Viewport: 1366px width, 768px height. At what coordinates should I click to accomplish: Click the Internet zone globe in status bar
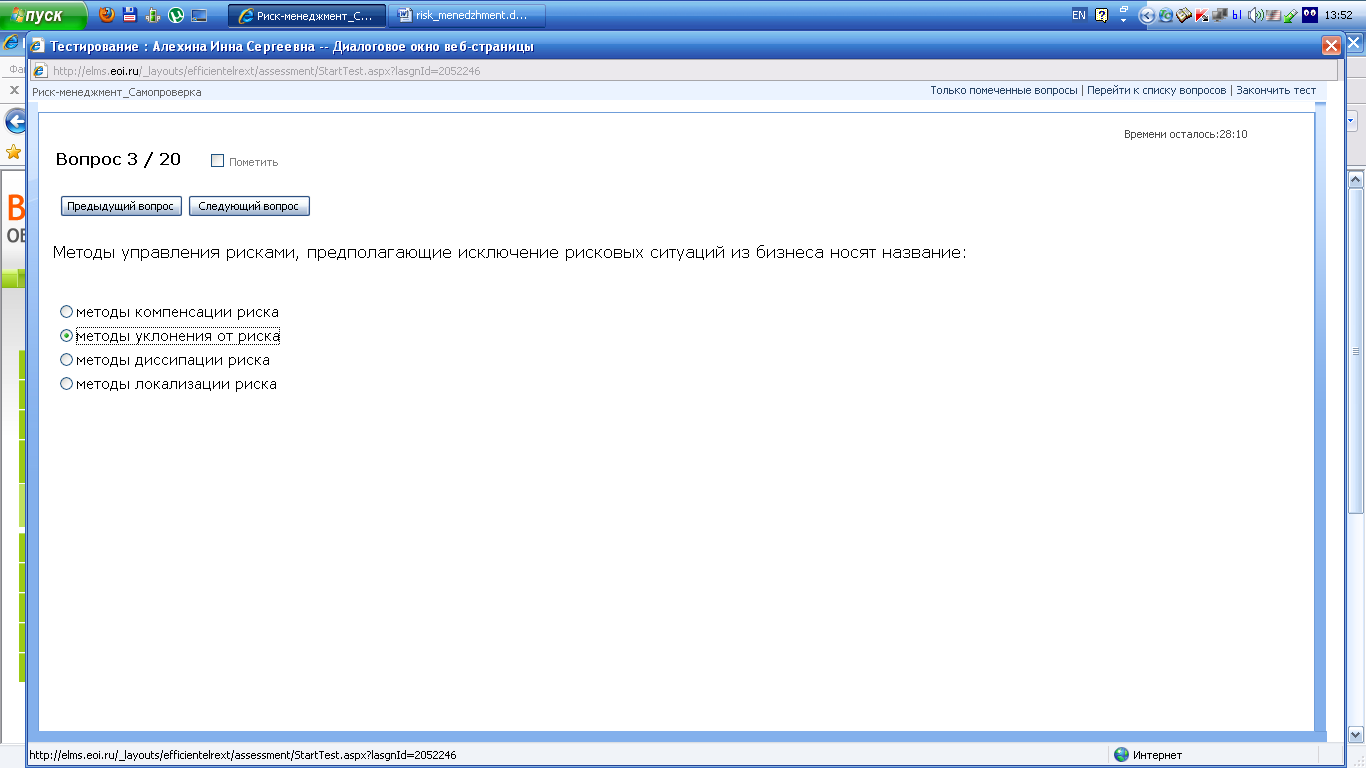1121,755
